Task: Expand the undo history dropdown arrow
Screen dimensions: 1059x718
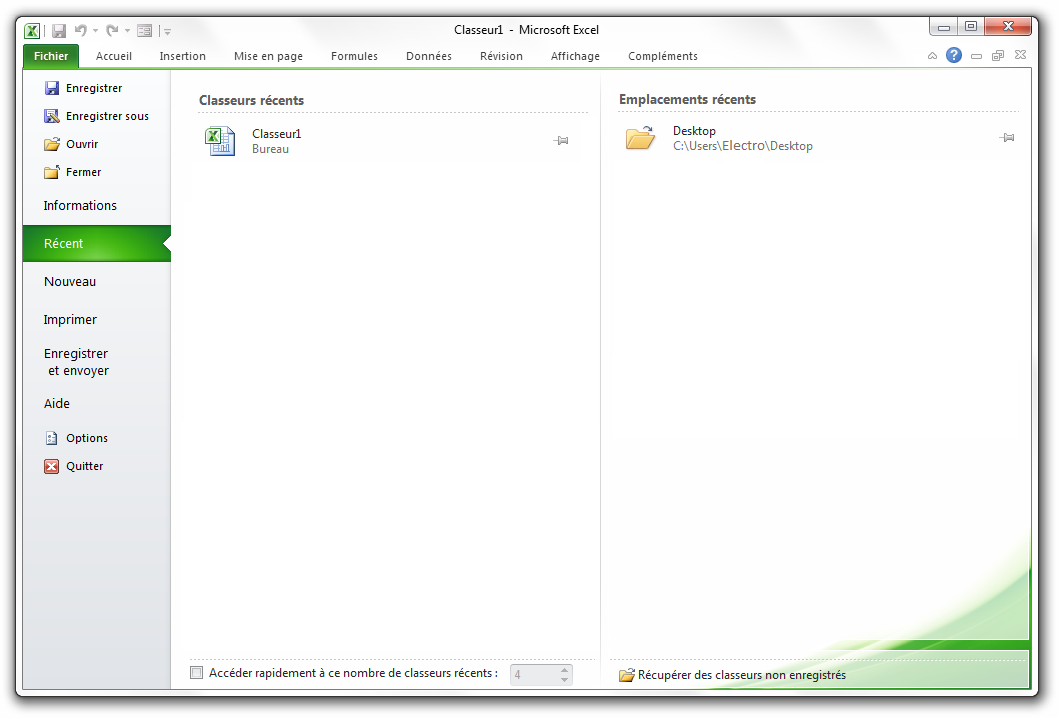Action: [96, 32]
